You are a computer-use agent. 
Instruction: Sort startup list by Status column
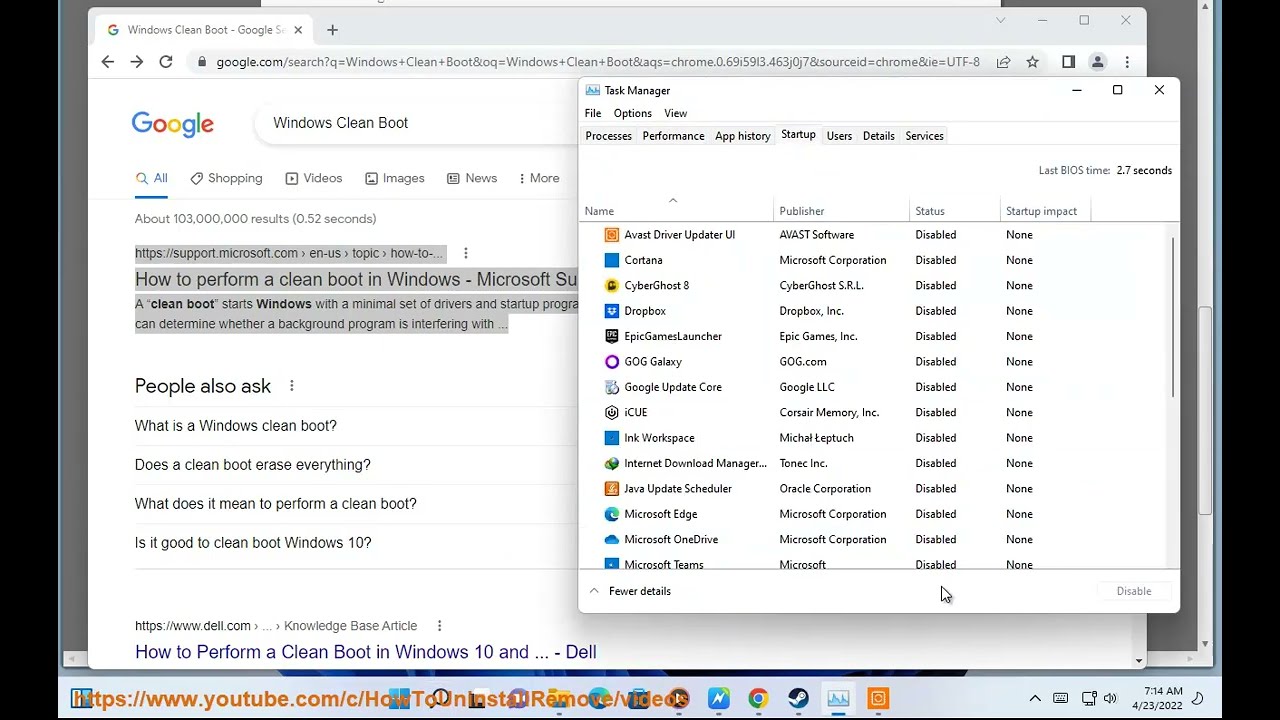coord(955,211)
